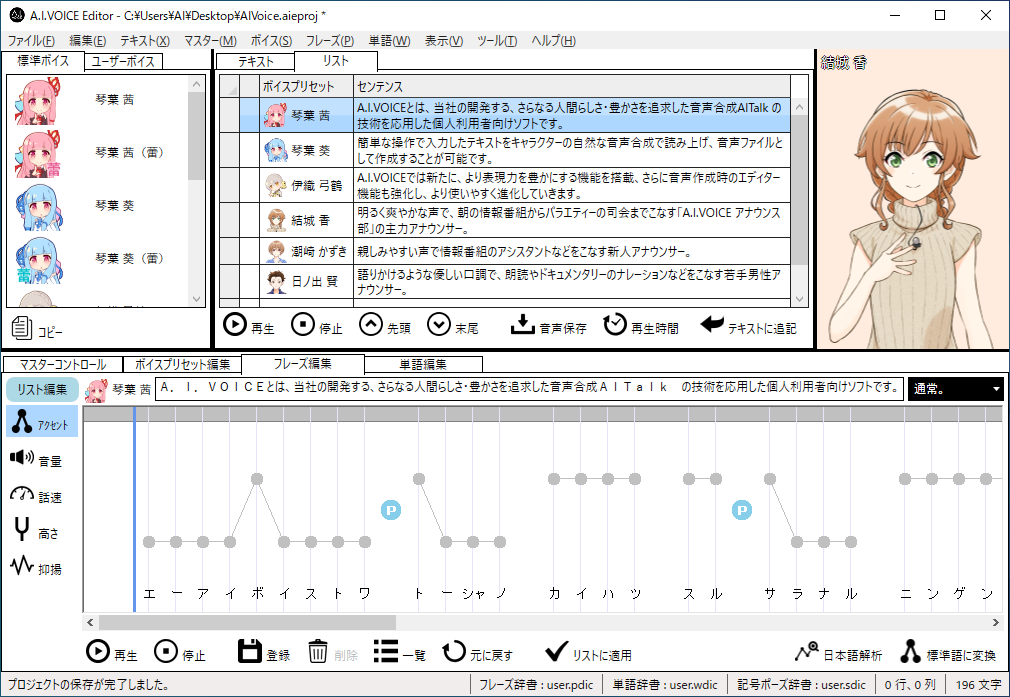Open the ツール(T) menu
Image resolution: width=1010 pixels, height=697 pixels.
pos(497,41)
